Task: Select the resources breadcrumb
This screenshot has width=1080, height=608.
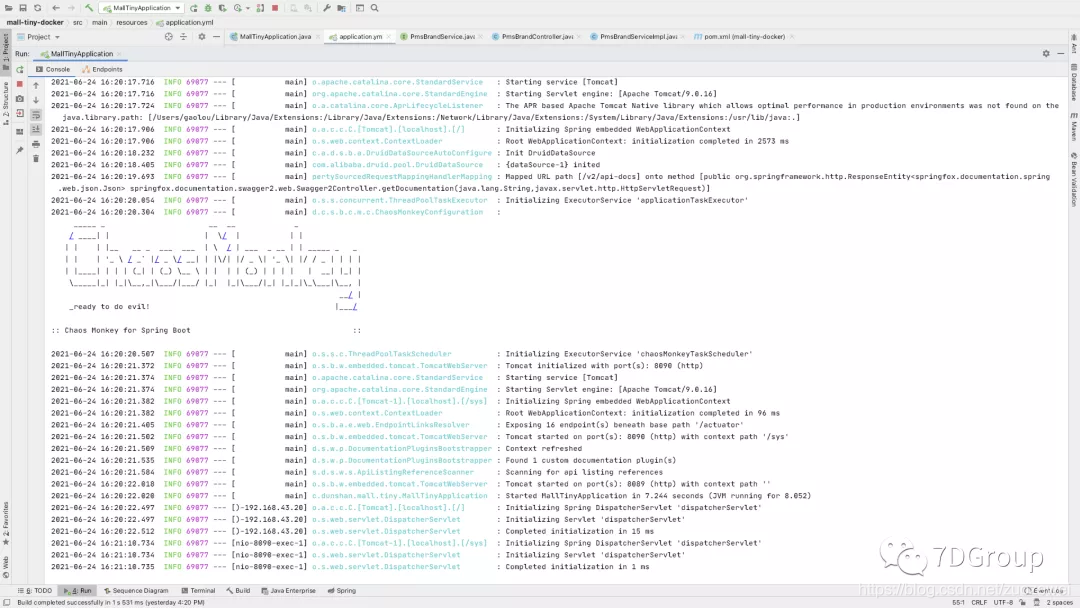Action: click(x=132, y=23)
